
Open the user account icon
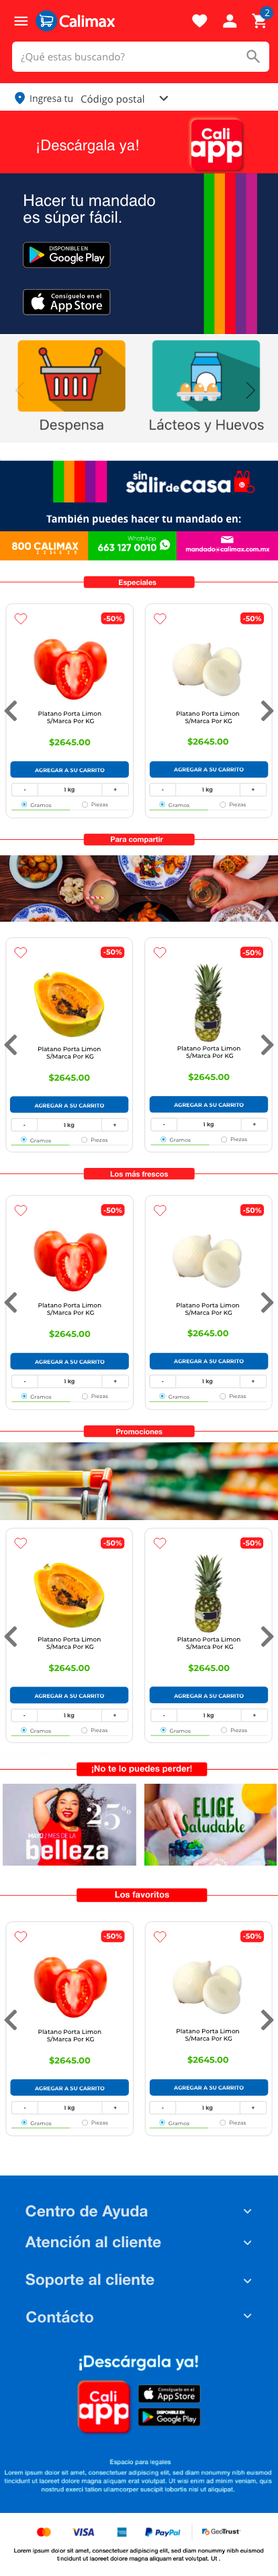(229, 21)
